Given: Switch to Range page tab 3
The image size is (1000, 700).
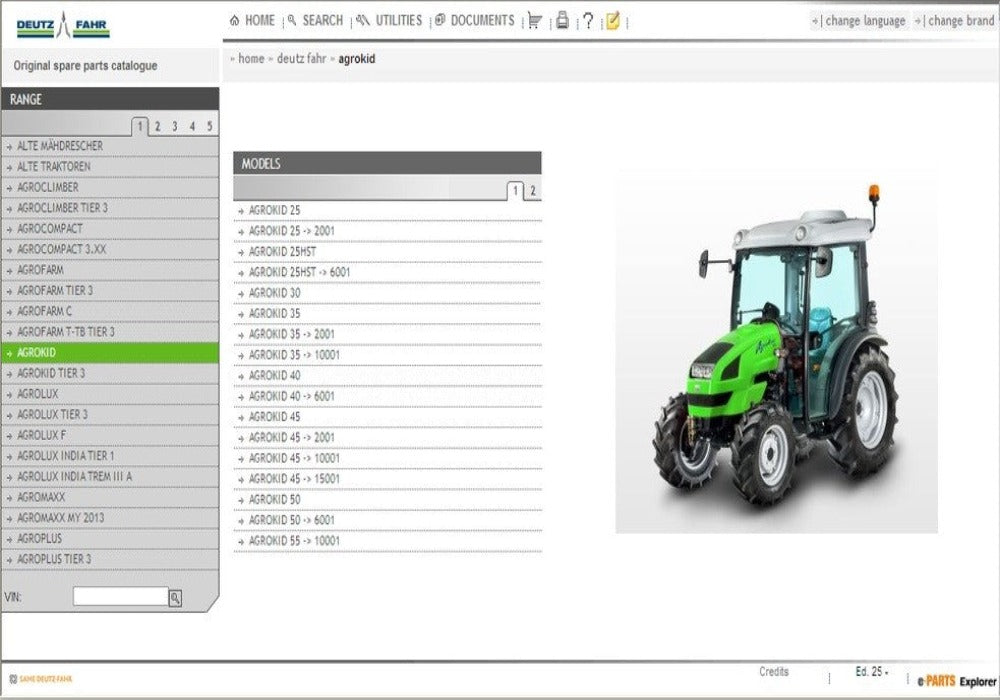Looking at the screenshot, I should (174, 126).
